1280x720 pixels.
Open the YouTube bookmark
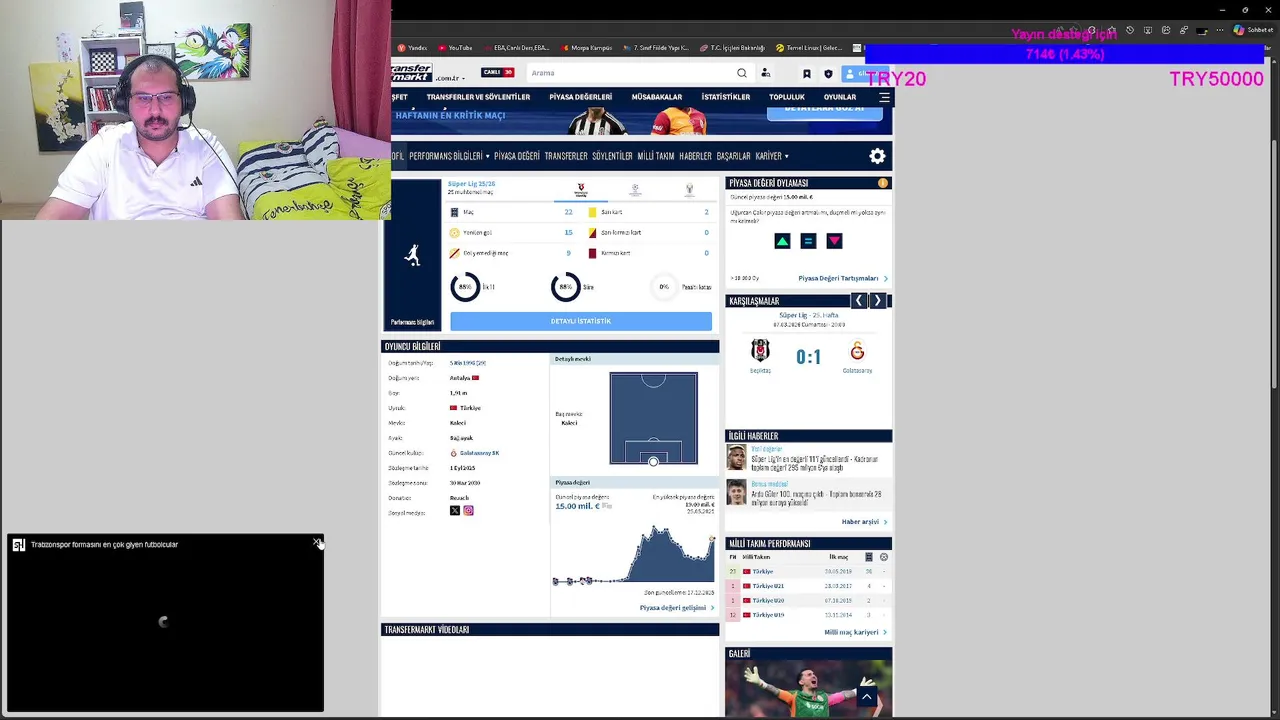pos(455,48)
